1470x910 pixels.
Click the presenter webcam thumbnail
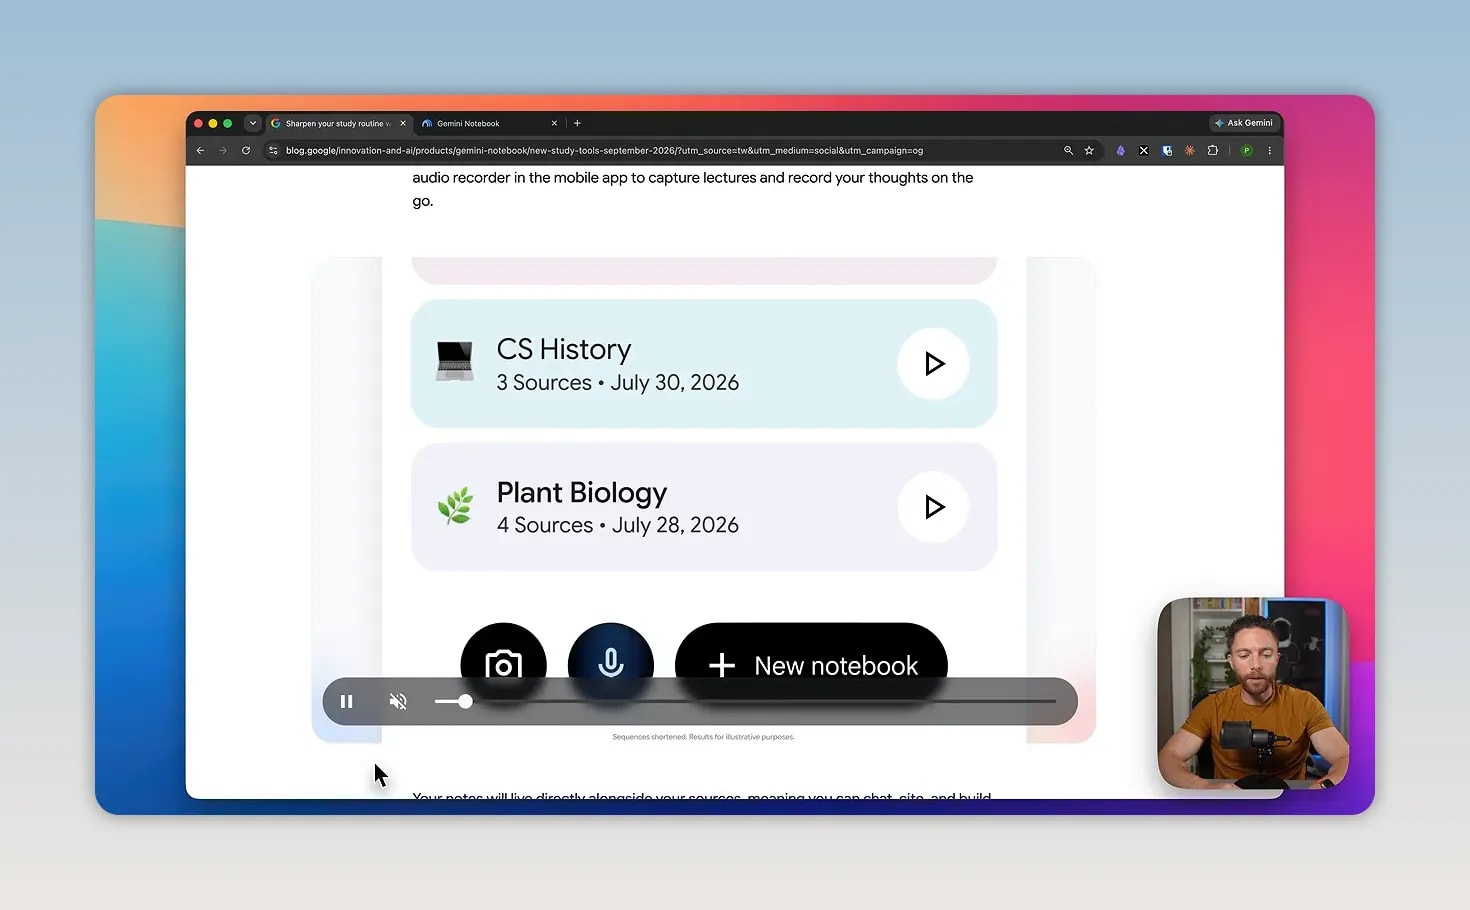[x=1253, y=693]
